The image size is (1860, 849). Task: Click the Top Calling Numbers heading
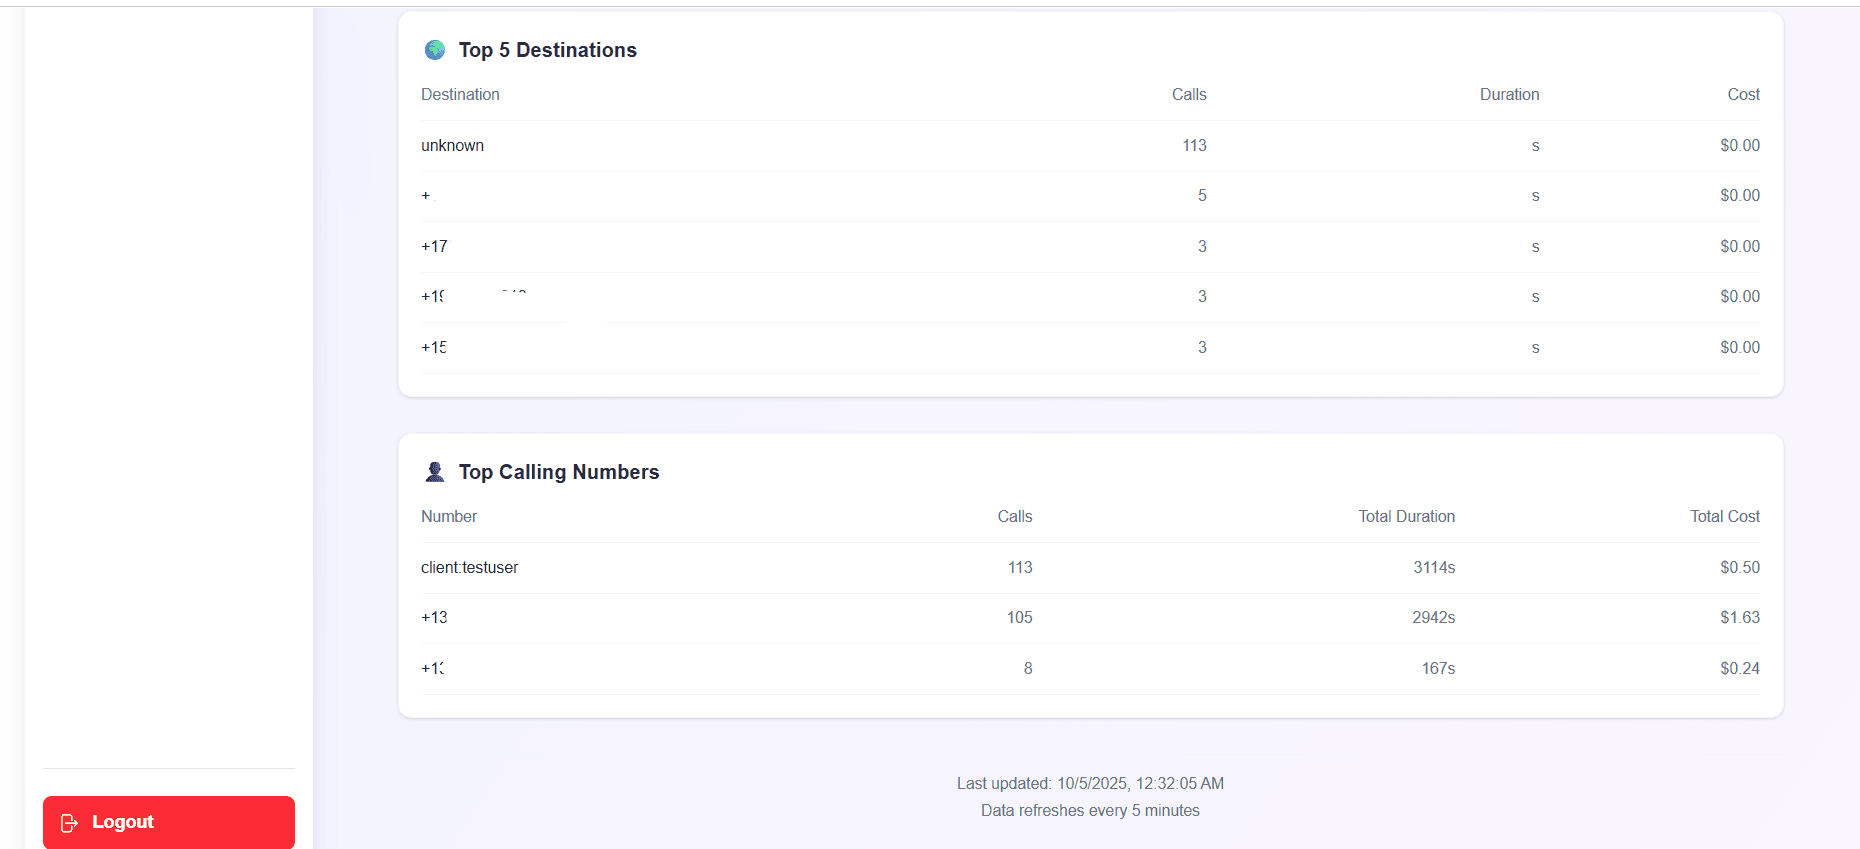tap(559, 472)
